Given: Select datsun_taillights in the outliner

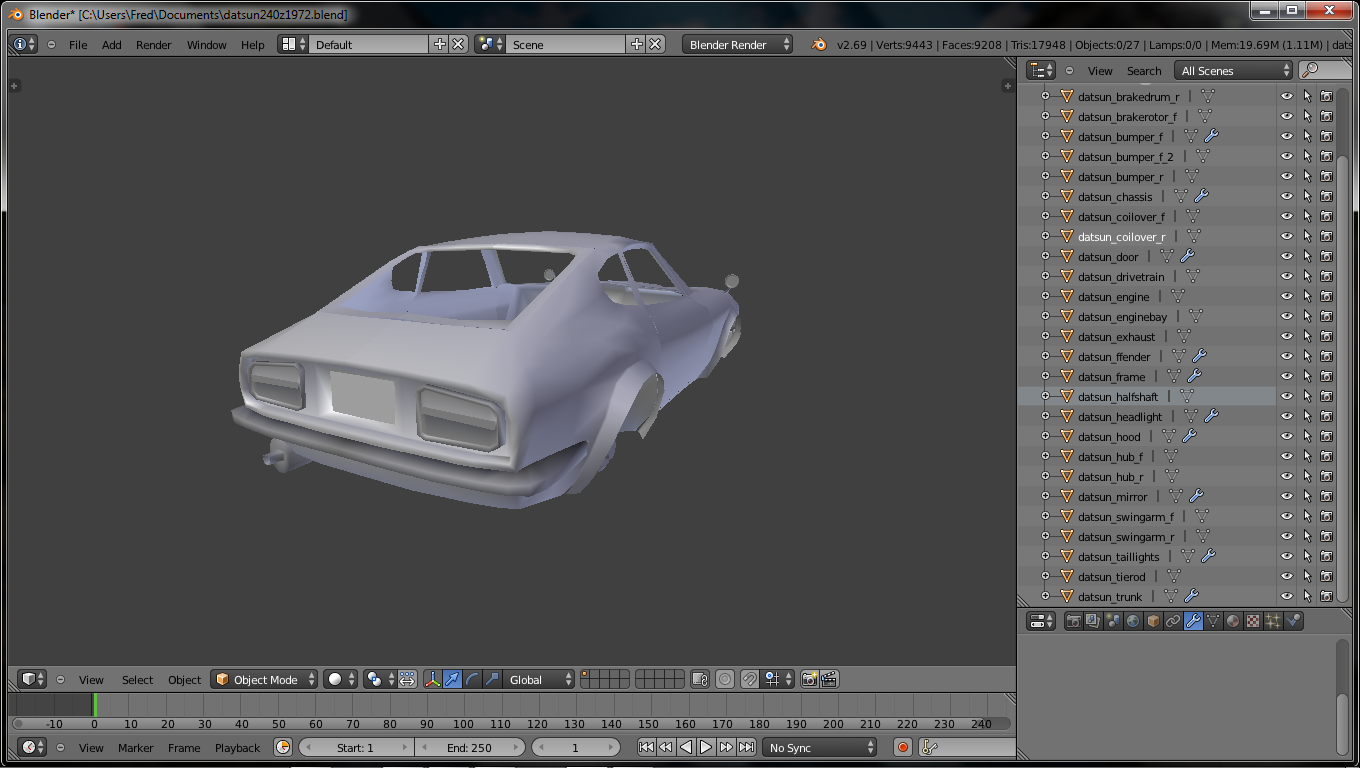Looking at the screenshot, I should click(1118, 557).
